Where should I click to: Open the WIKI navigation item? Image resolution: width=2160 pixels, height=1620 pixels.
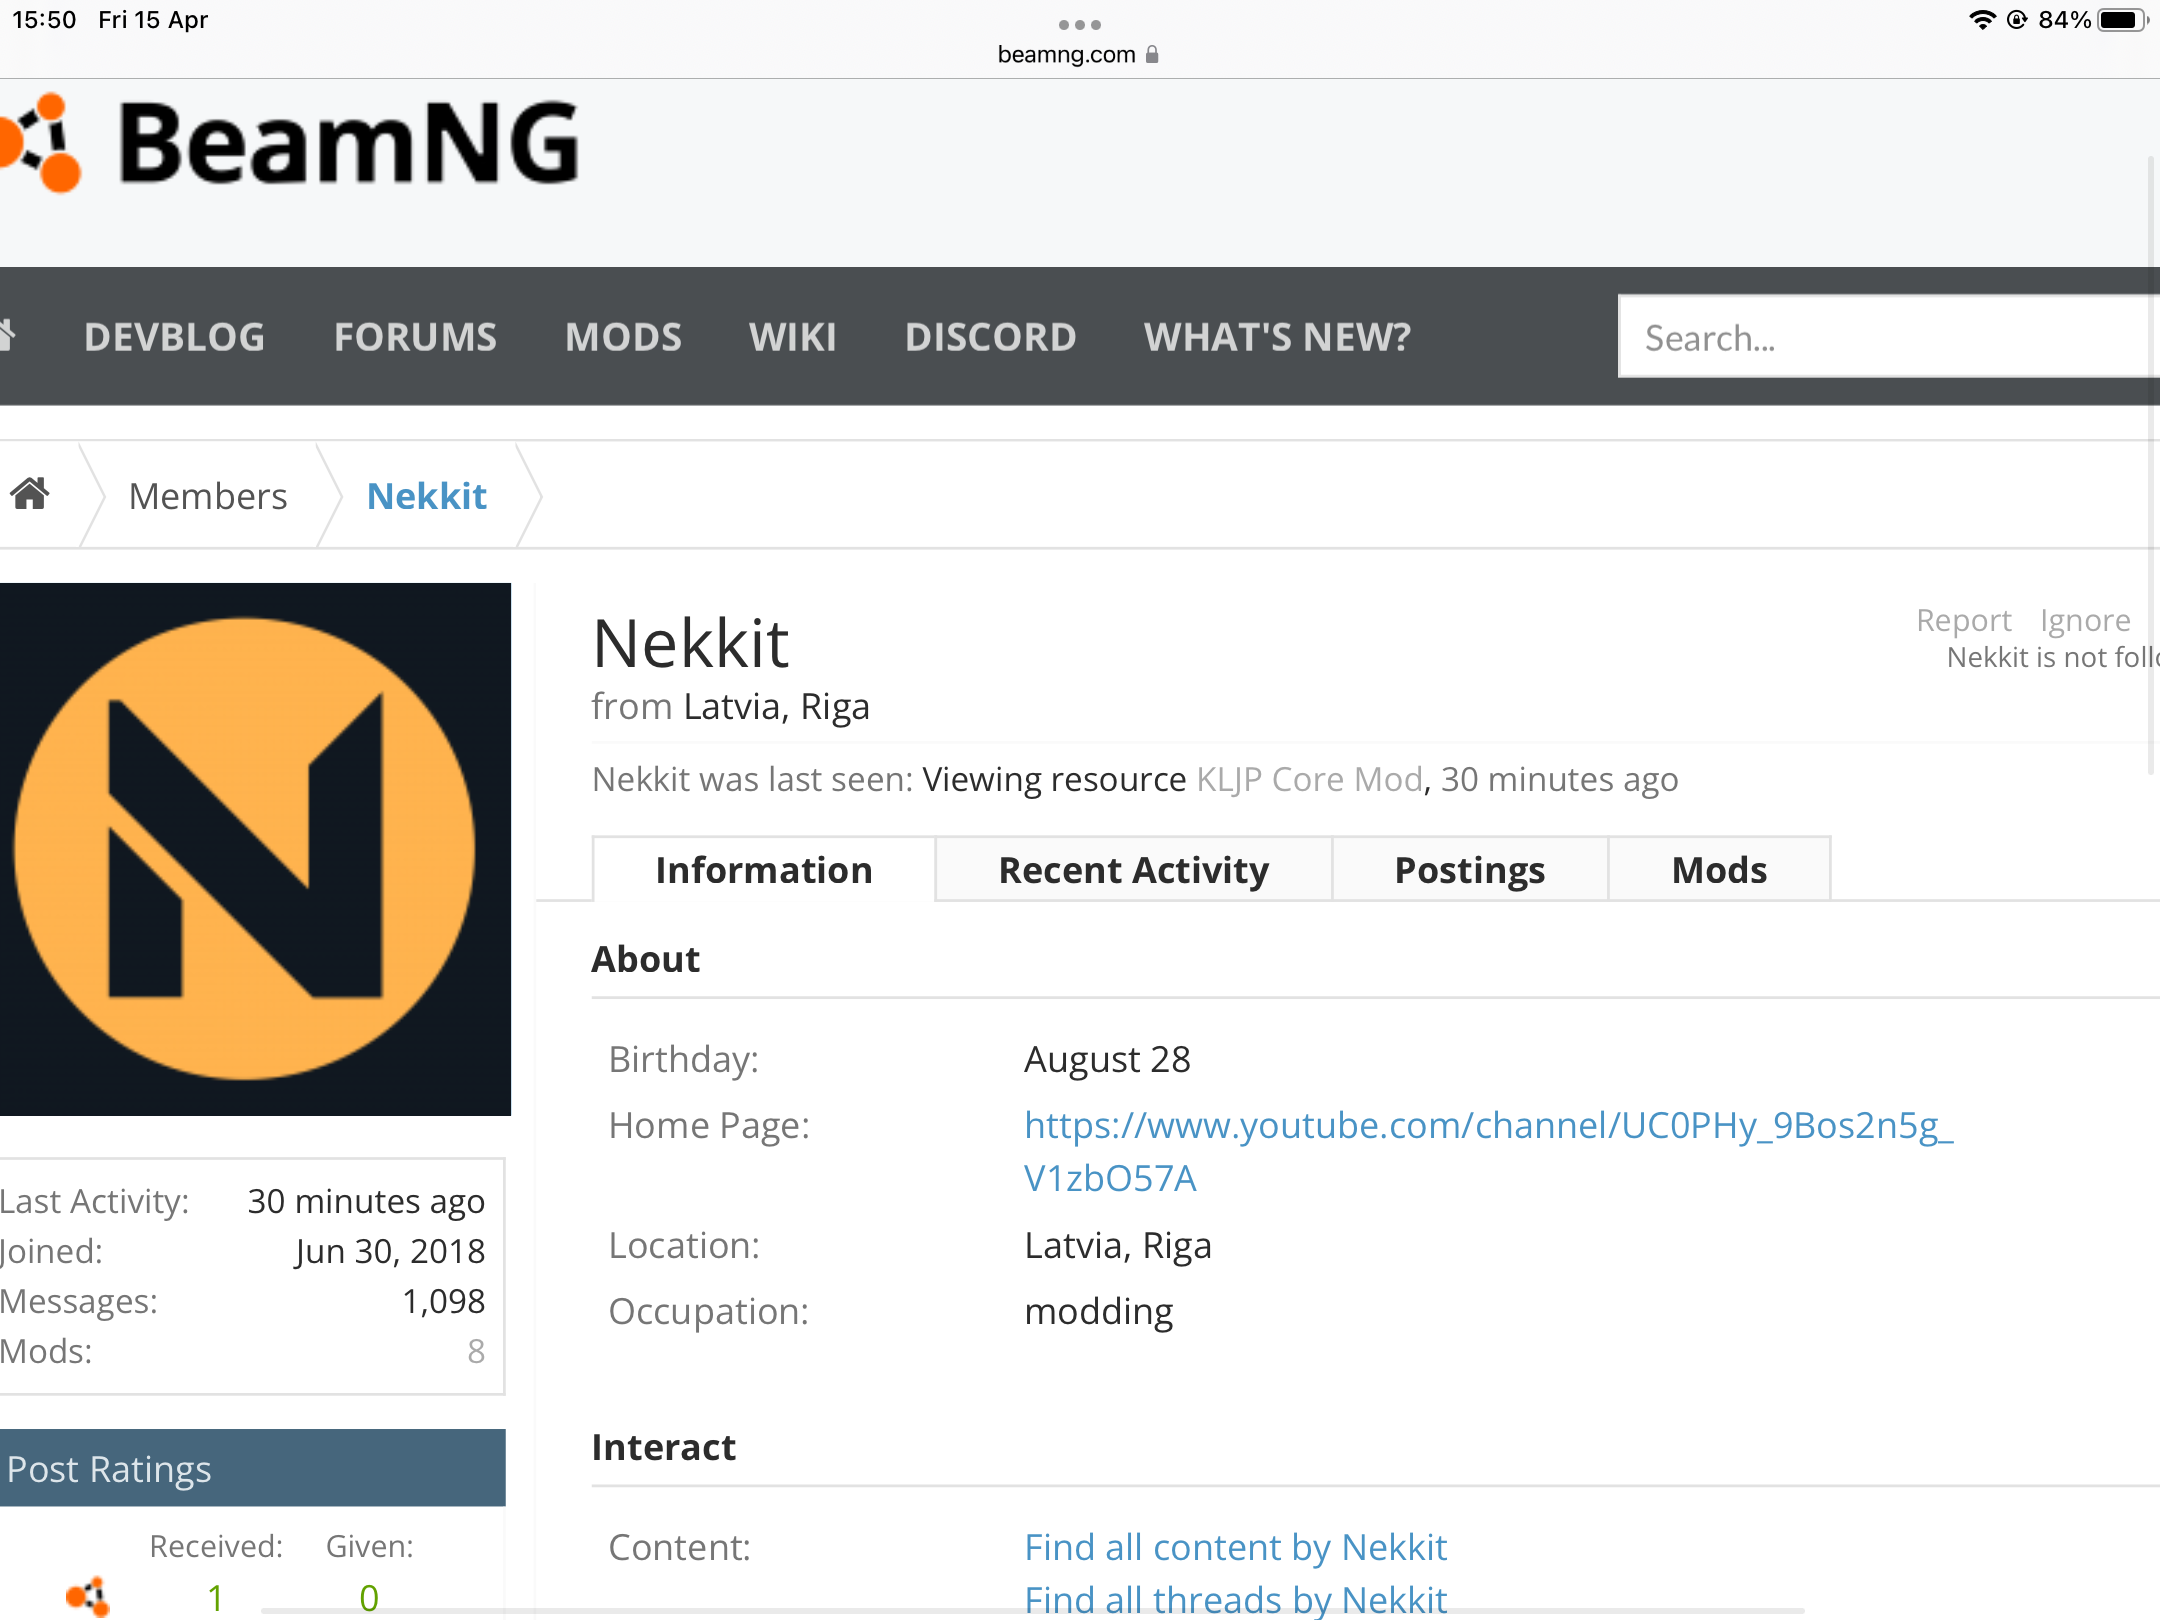[x=793, y=337]
